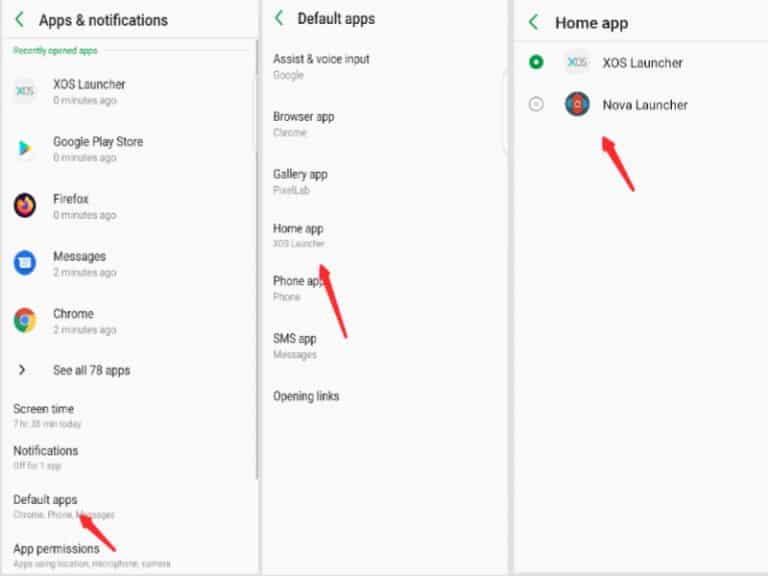
Task: Open SMS app setting
Action: 294,346
